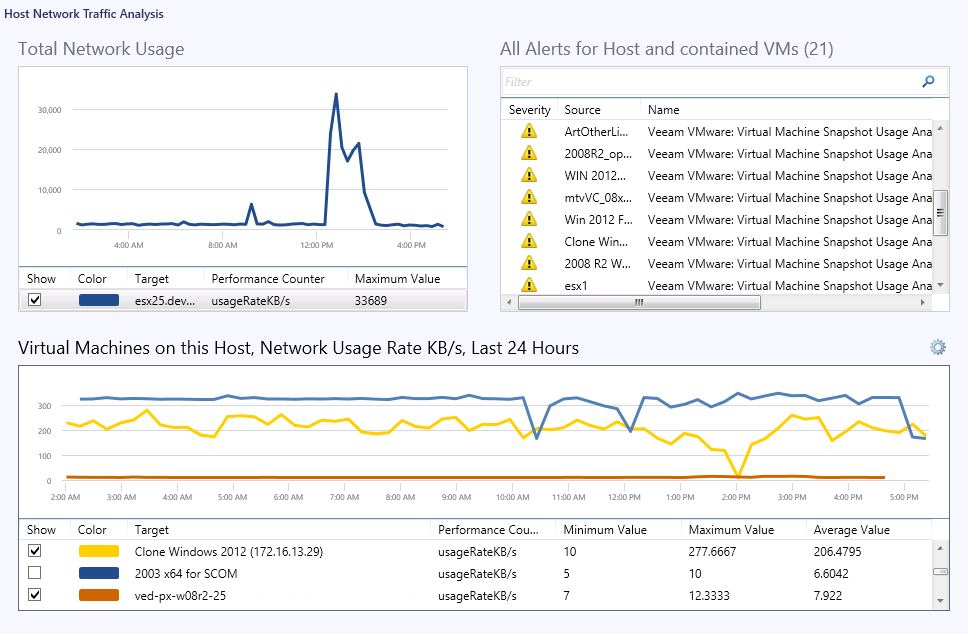Viewport: 968px width, 634px height.
Task: Uncheck Show for esx25 host series
Action: coord(35,300)
